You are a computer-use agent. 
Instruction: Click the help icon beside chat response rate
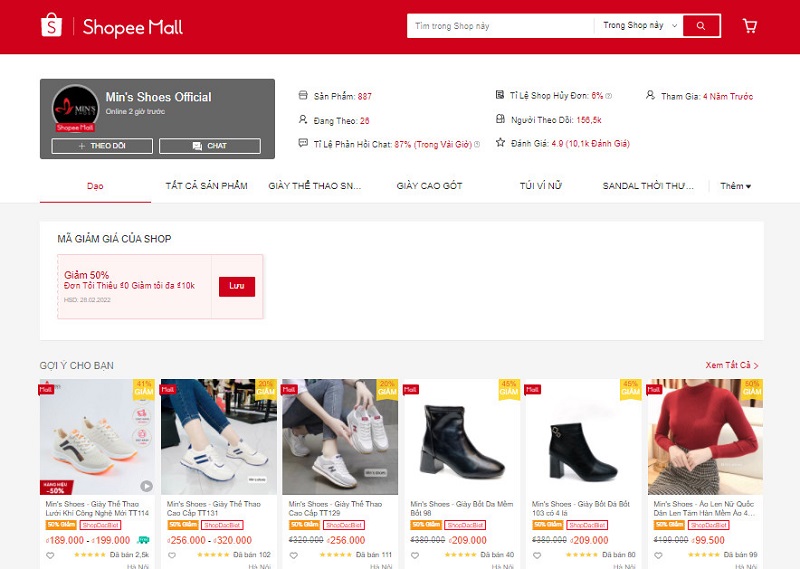[x=477, y=144]
